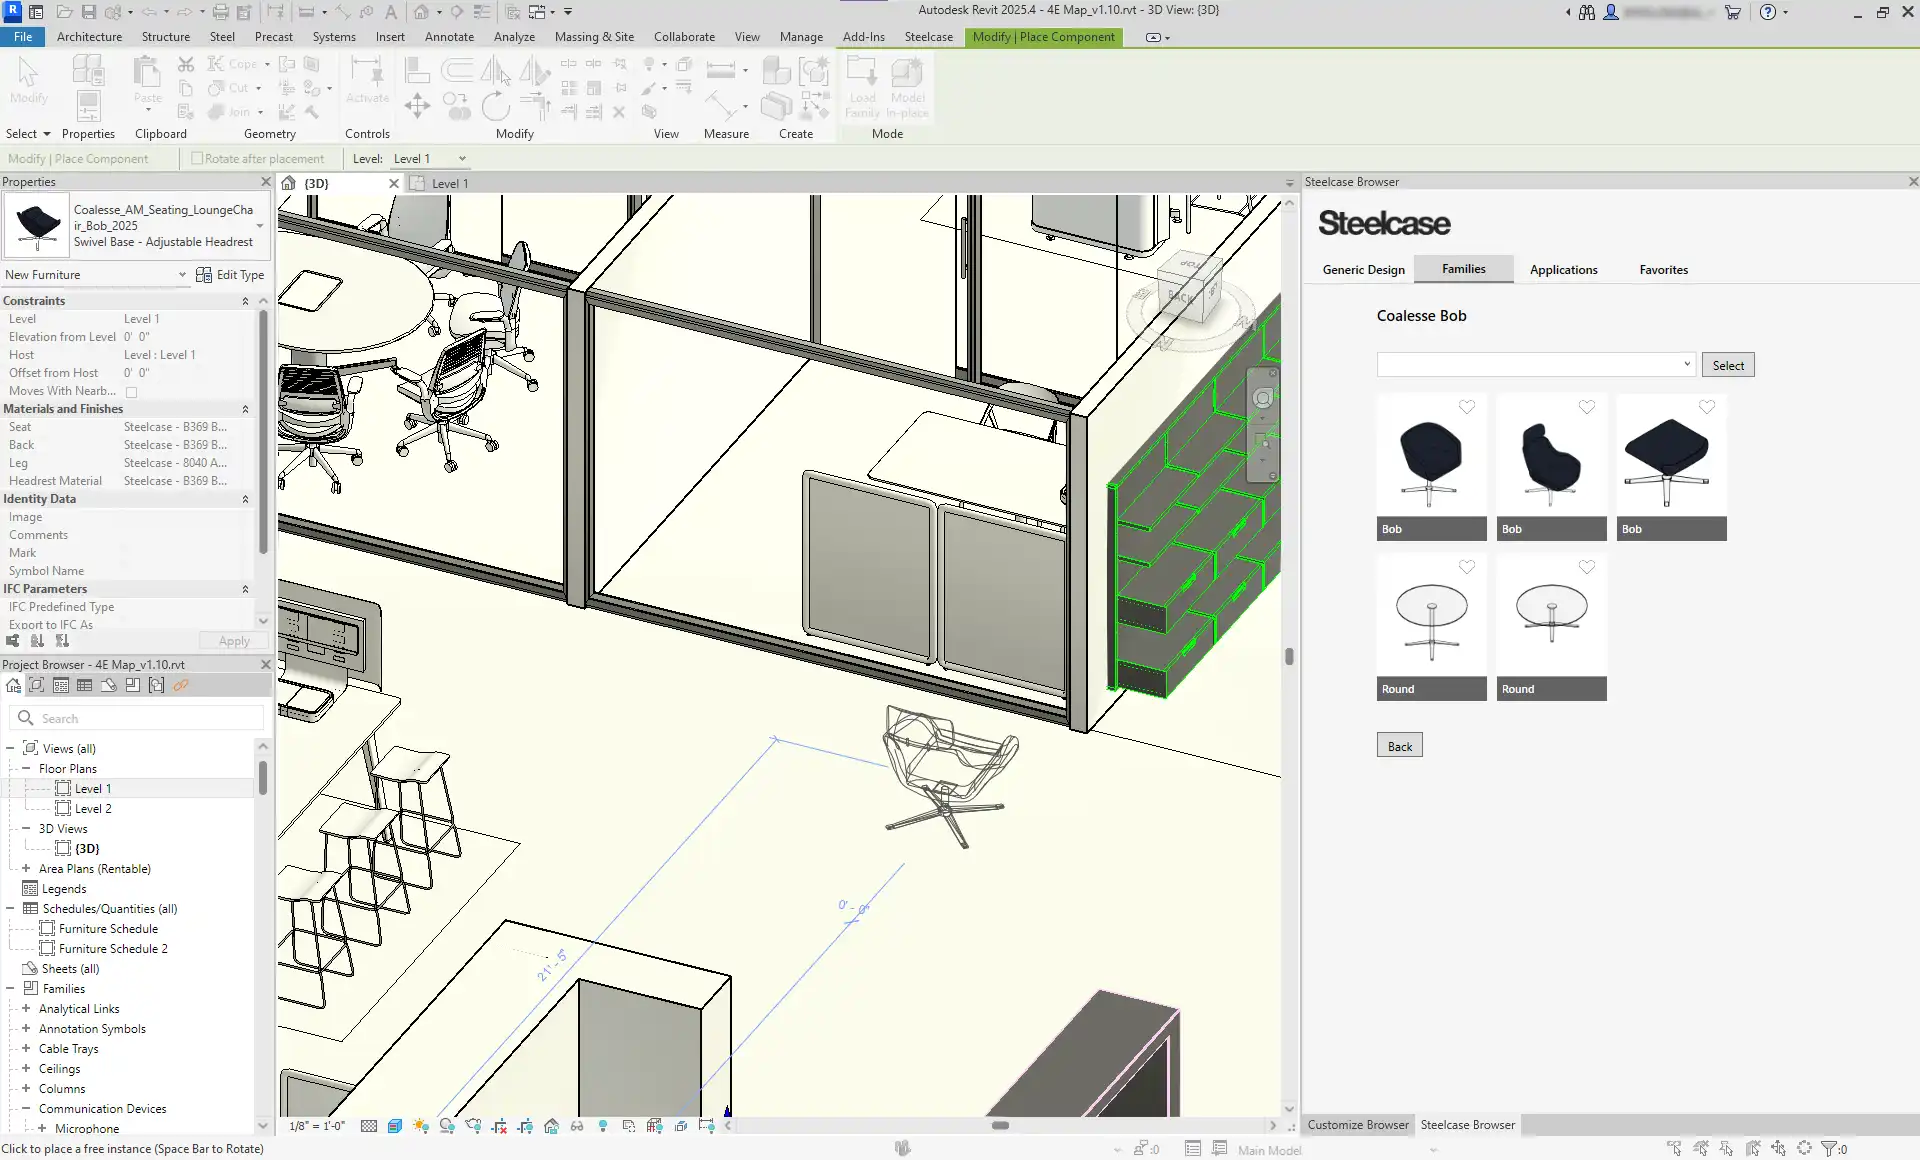
Task: Expand the Area Plans (Rentable) node
Action: 26,869
